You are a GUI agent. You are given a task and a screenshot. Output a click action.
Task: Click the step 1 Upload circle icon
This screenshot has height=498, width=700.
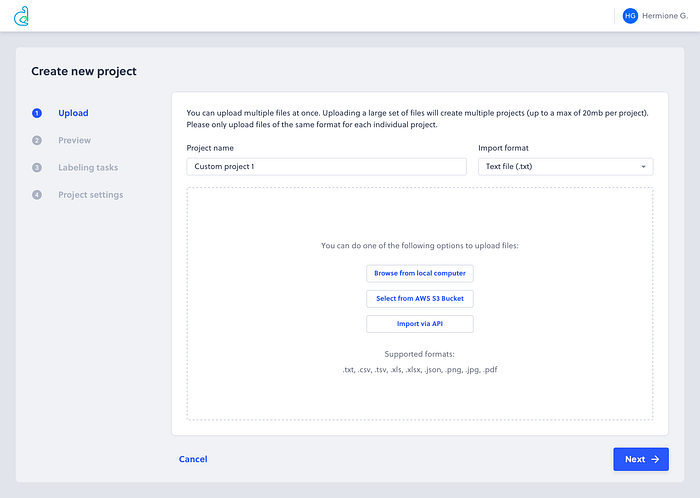click(37, 113)
